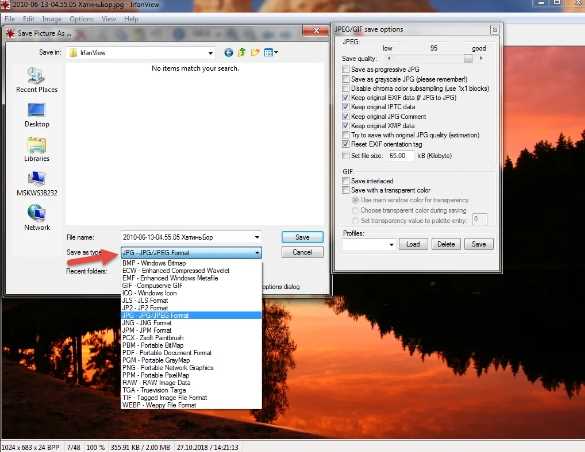Open the View menu

tap(109, 19)
